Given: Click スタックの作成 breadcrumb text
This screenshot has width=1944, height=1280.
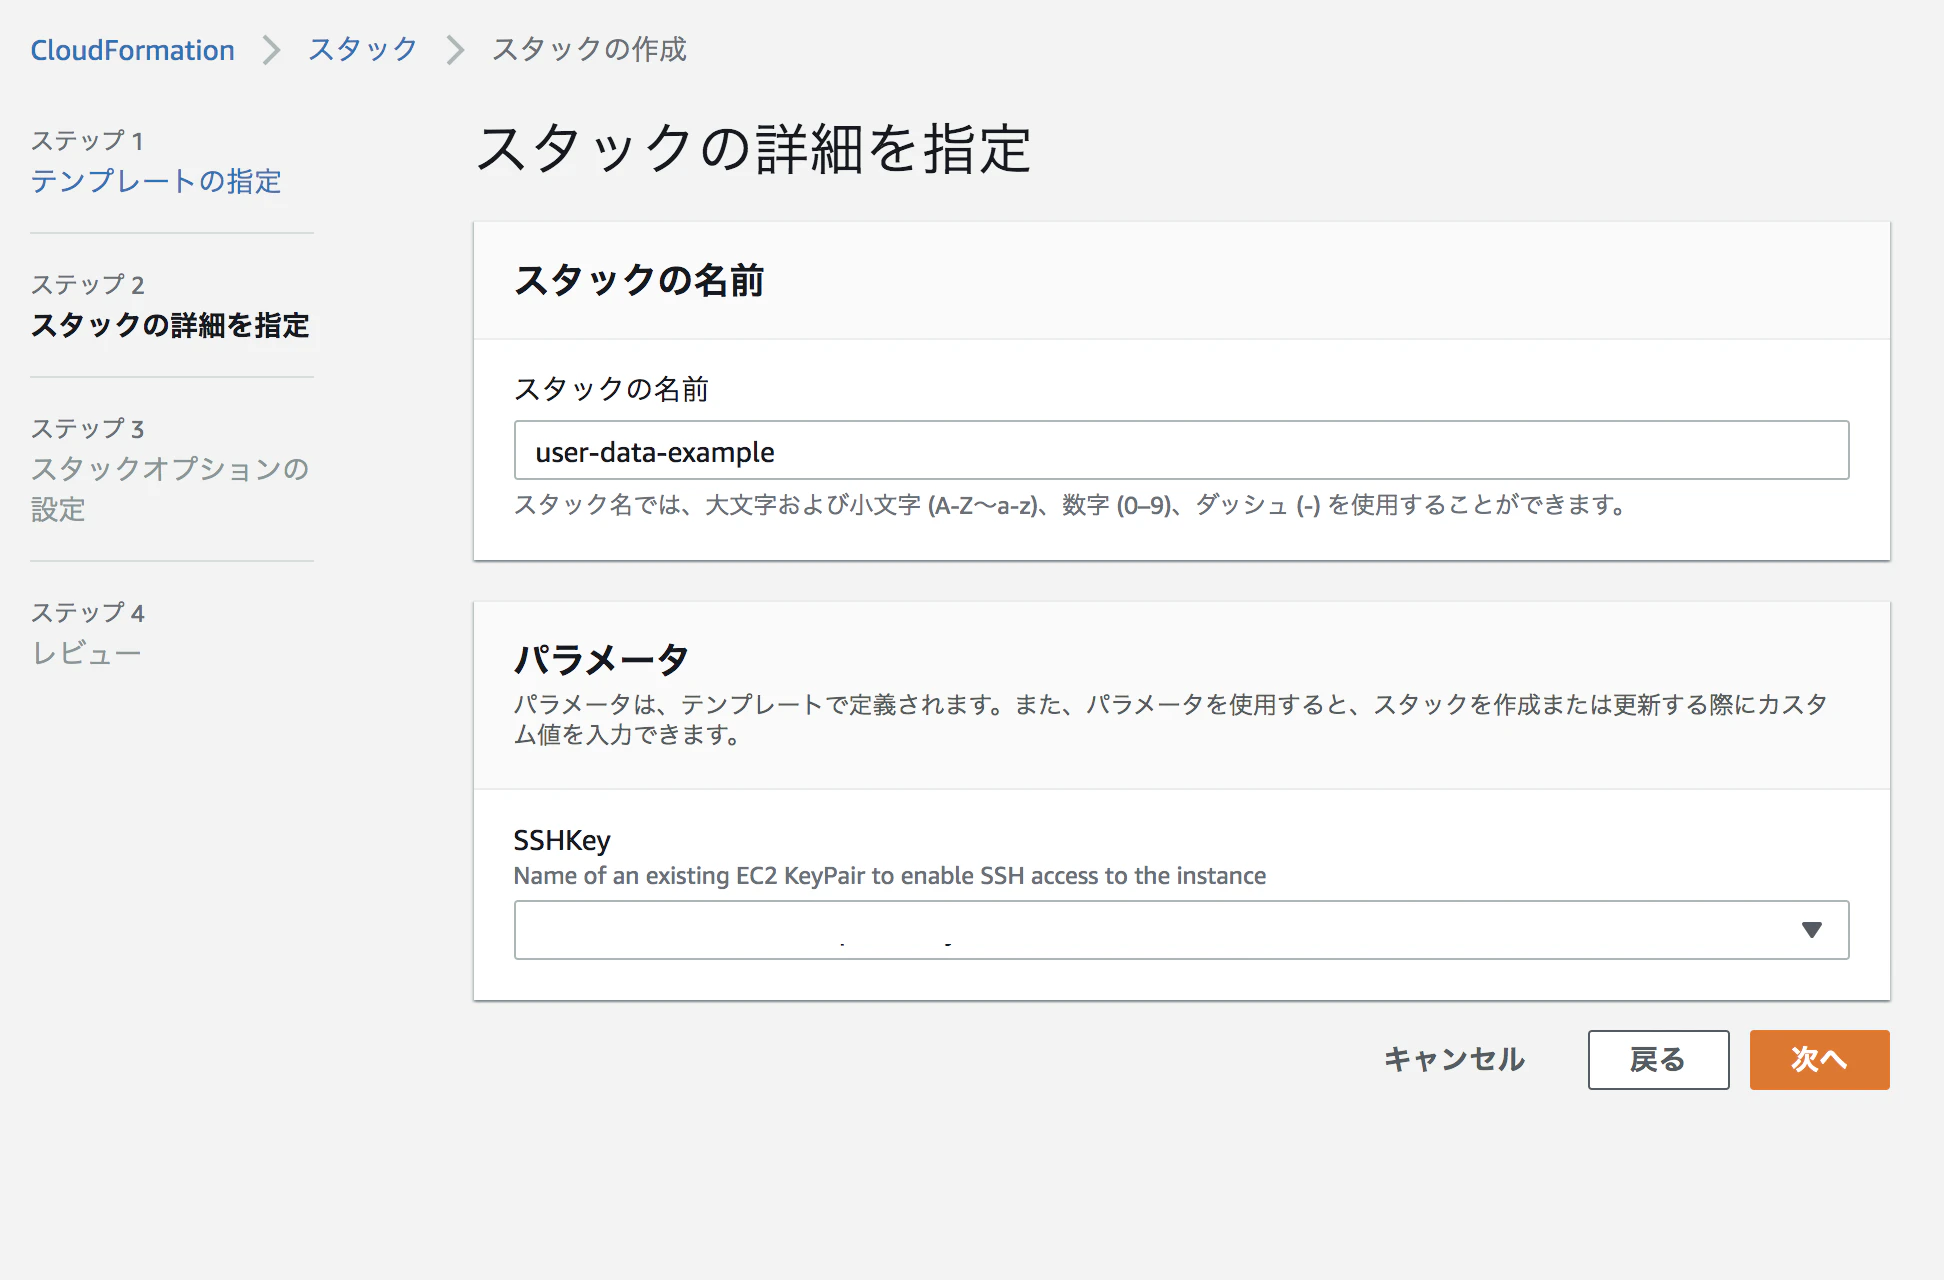Looking at the screenshot, I should point(589,49).
